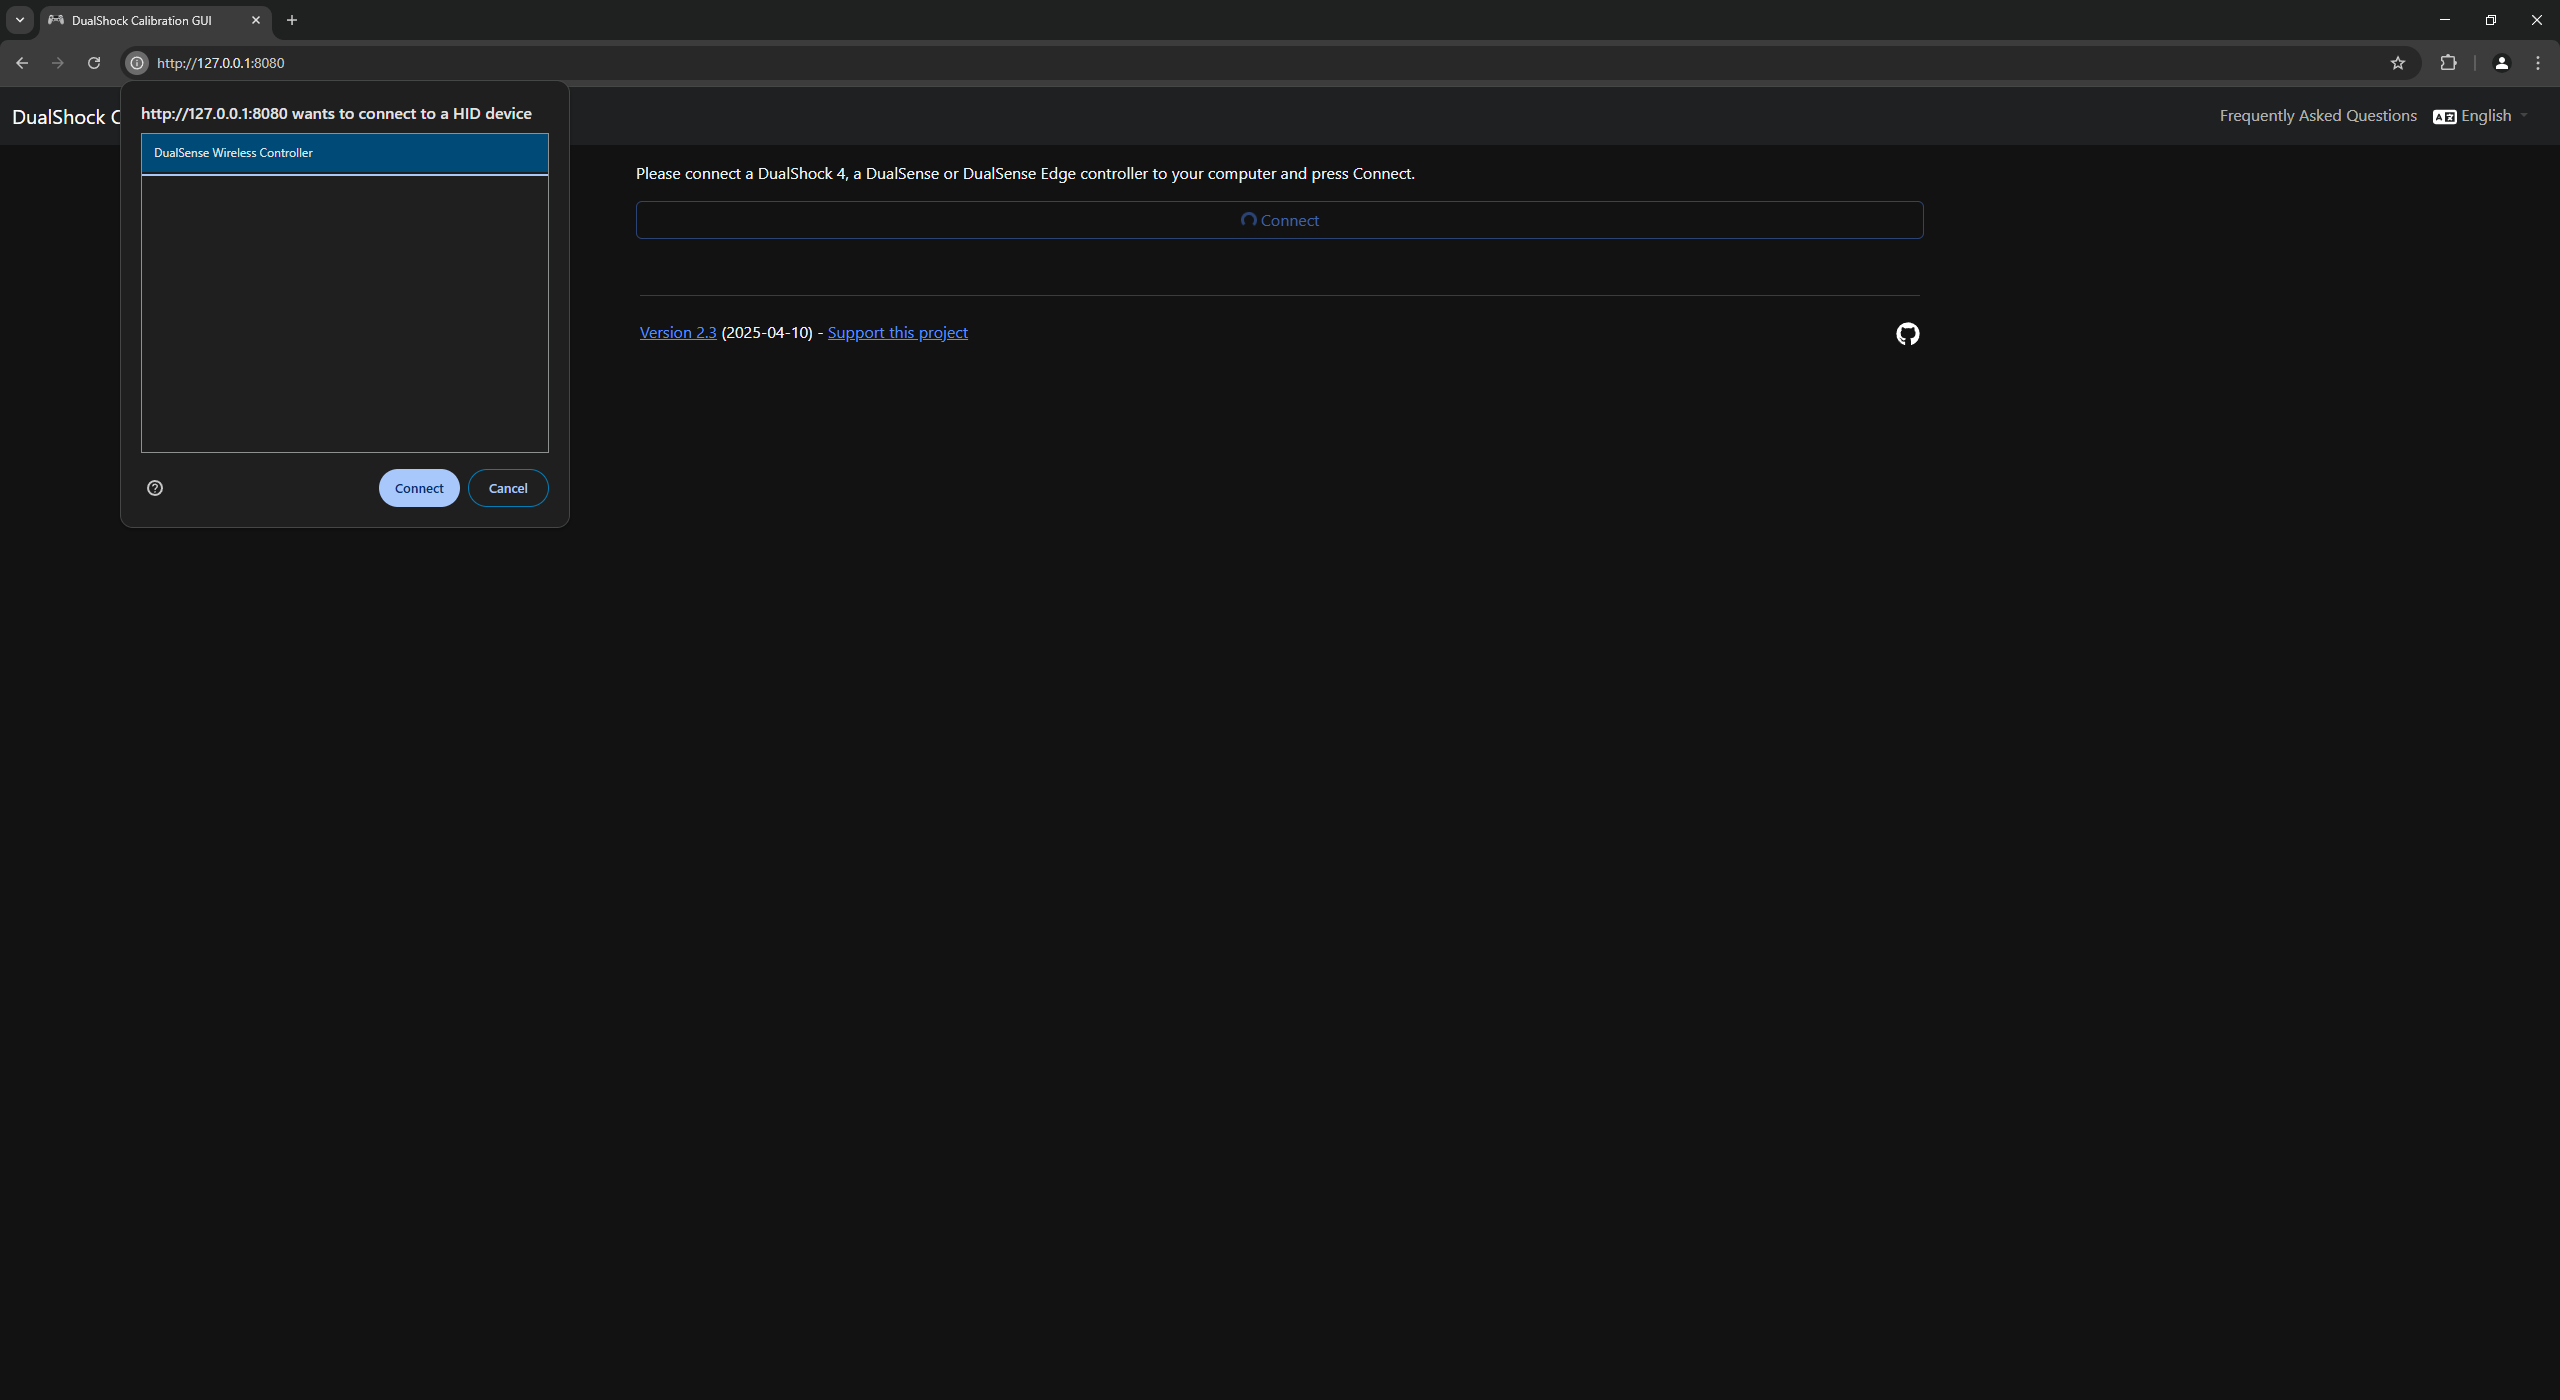Open the GitHub repository icon
Viewport: 2560px width, 1400px height.
1907,334
